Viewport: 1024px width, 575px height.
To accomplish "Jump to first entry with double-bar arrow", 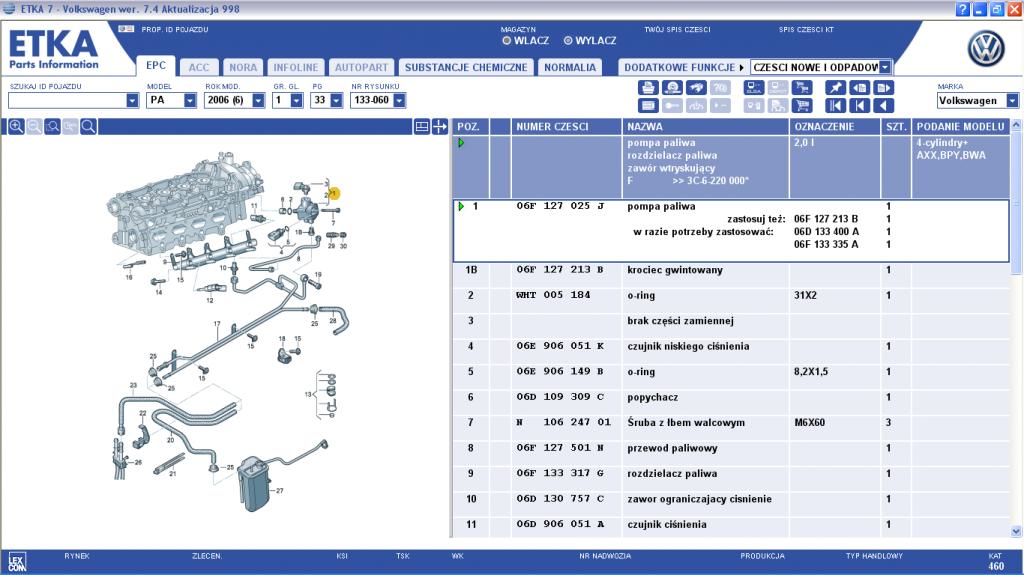I will 835,105.
